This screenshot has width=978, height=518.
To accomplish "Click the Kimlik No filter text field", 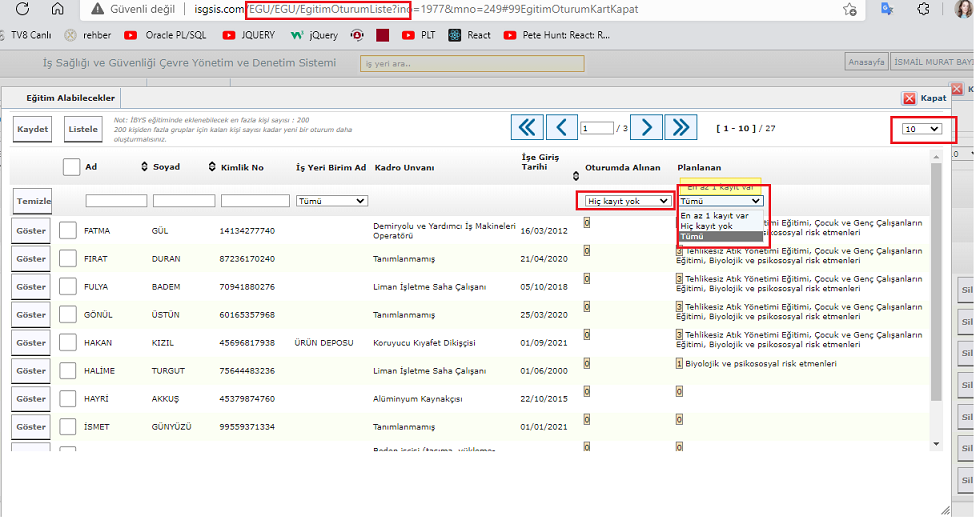I will click(x=255, y=201).
